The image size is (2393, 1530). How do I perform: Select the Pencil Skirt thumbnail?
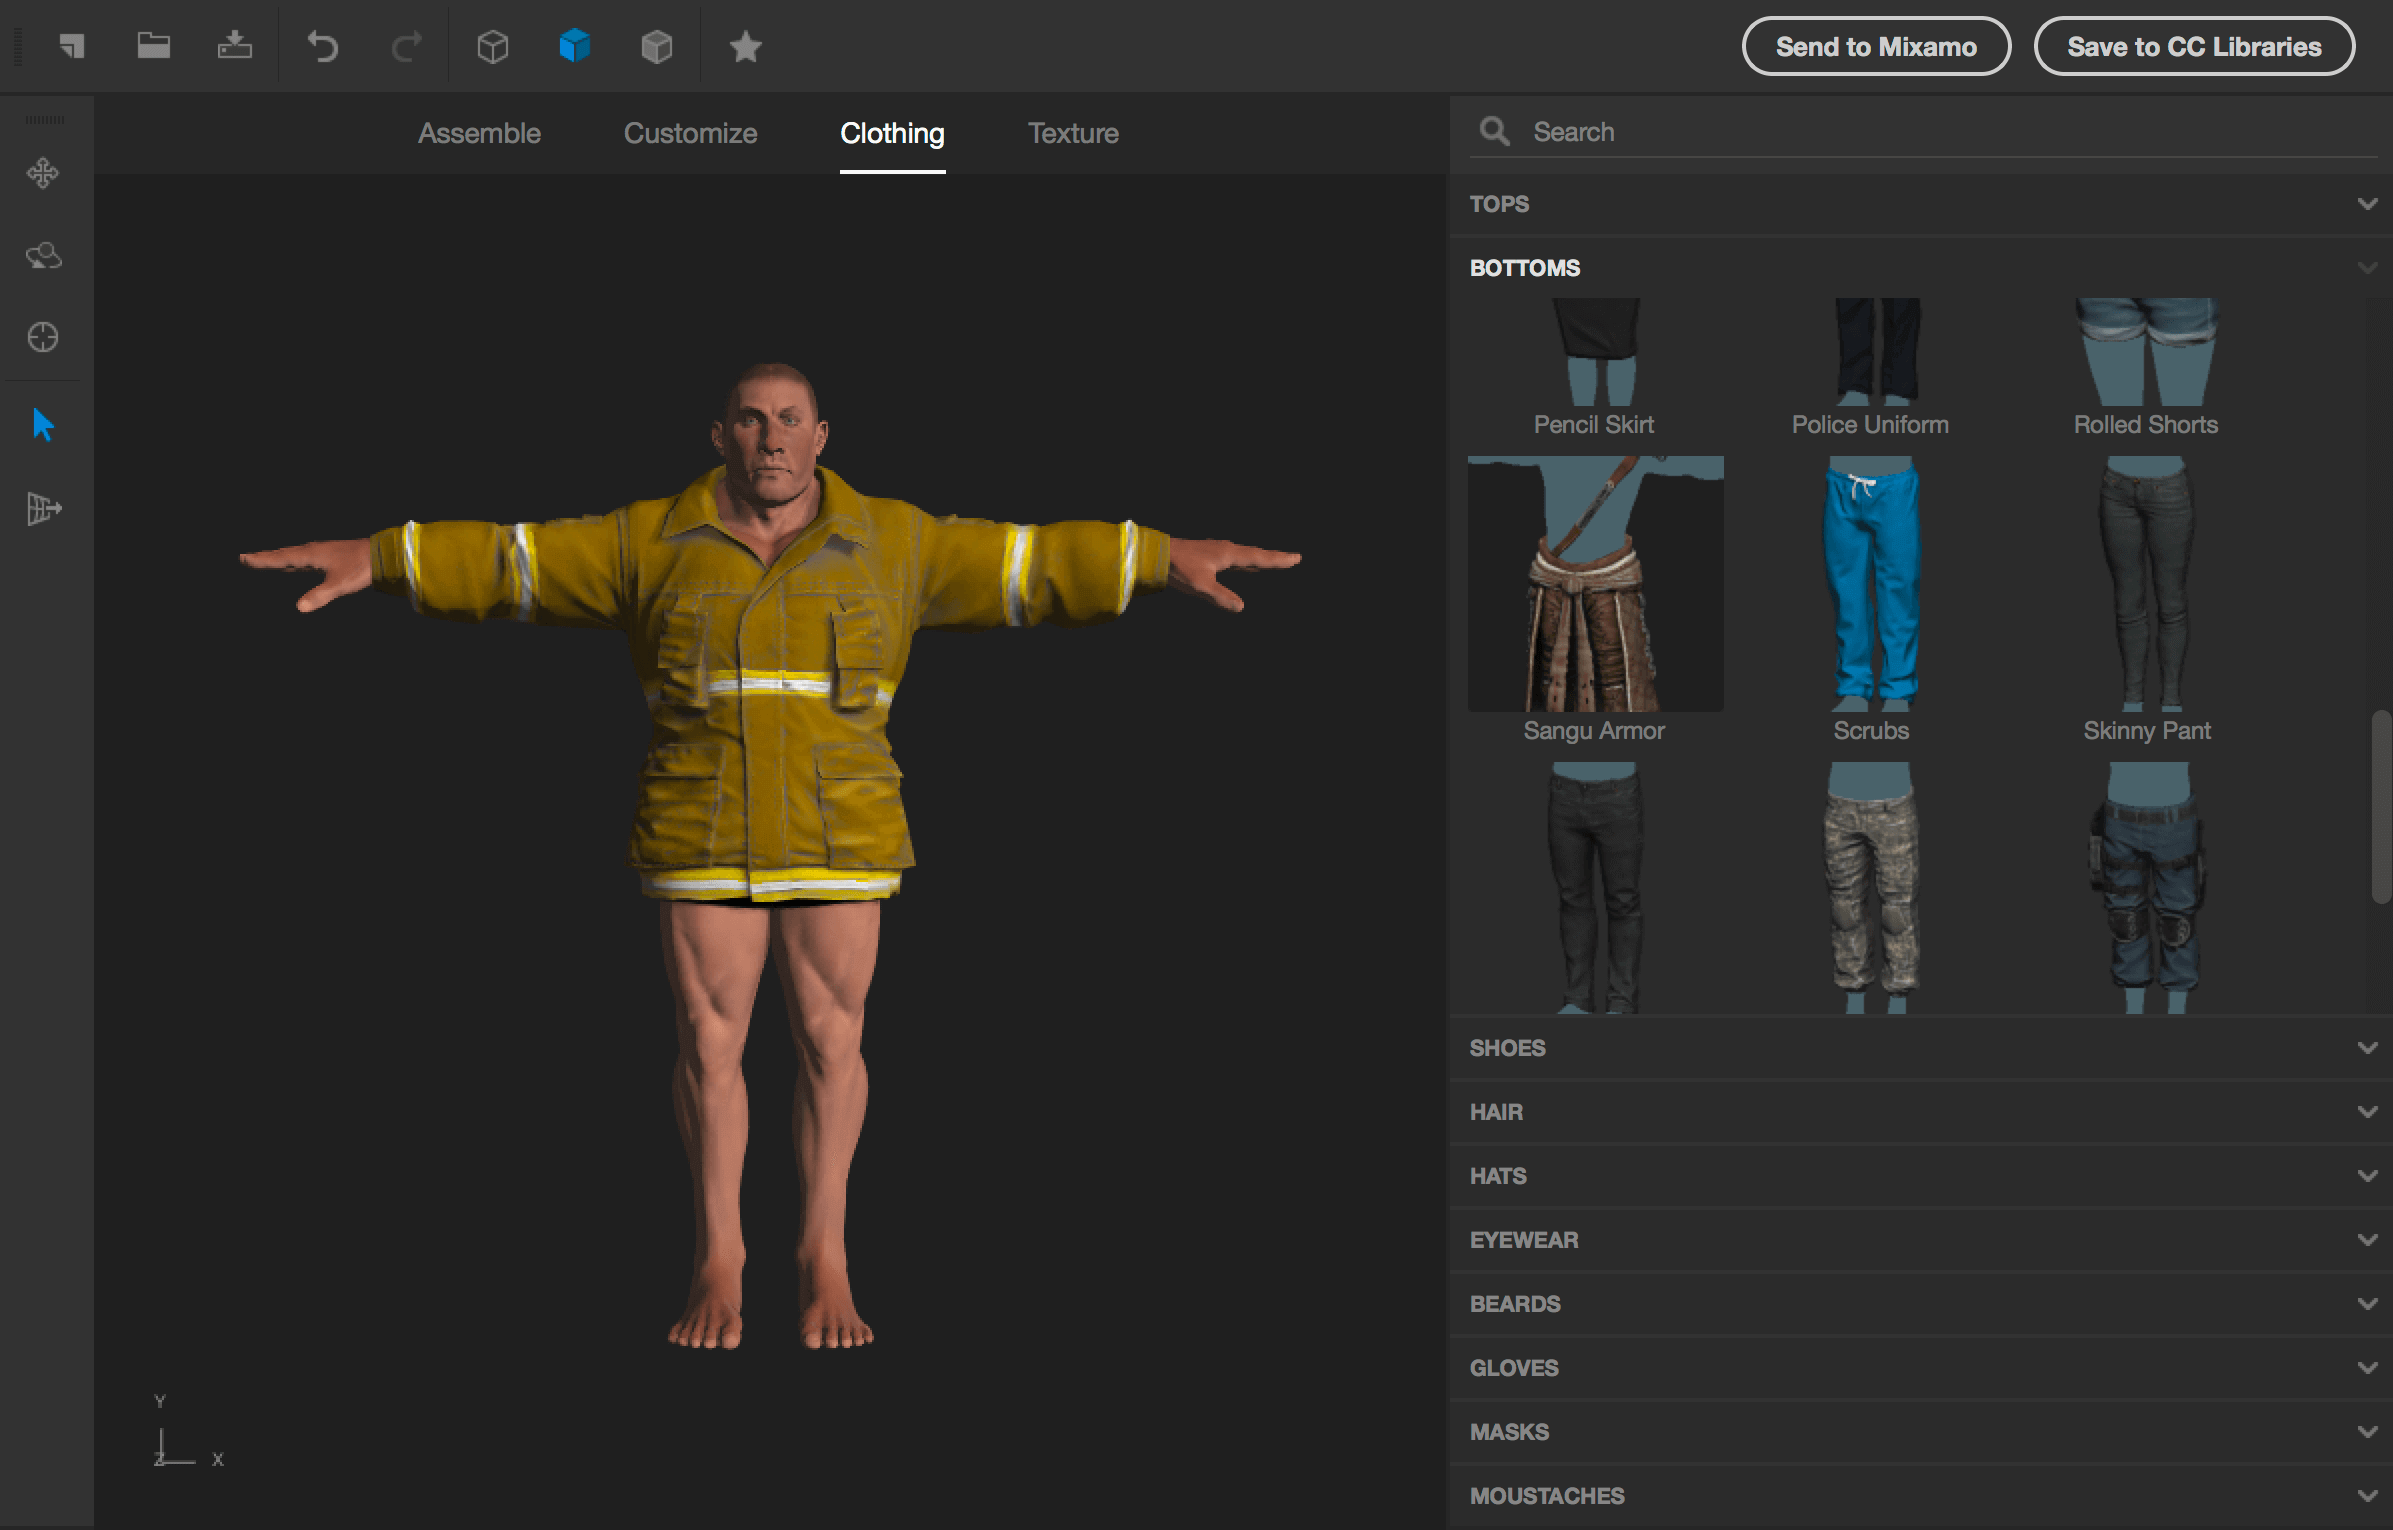pyautogui.click(x=1595, y=352)
